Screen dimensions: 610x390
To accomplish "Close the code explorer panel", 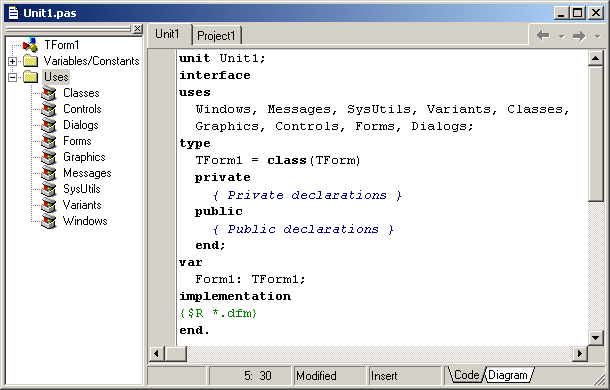I will [x=138, y=29].
